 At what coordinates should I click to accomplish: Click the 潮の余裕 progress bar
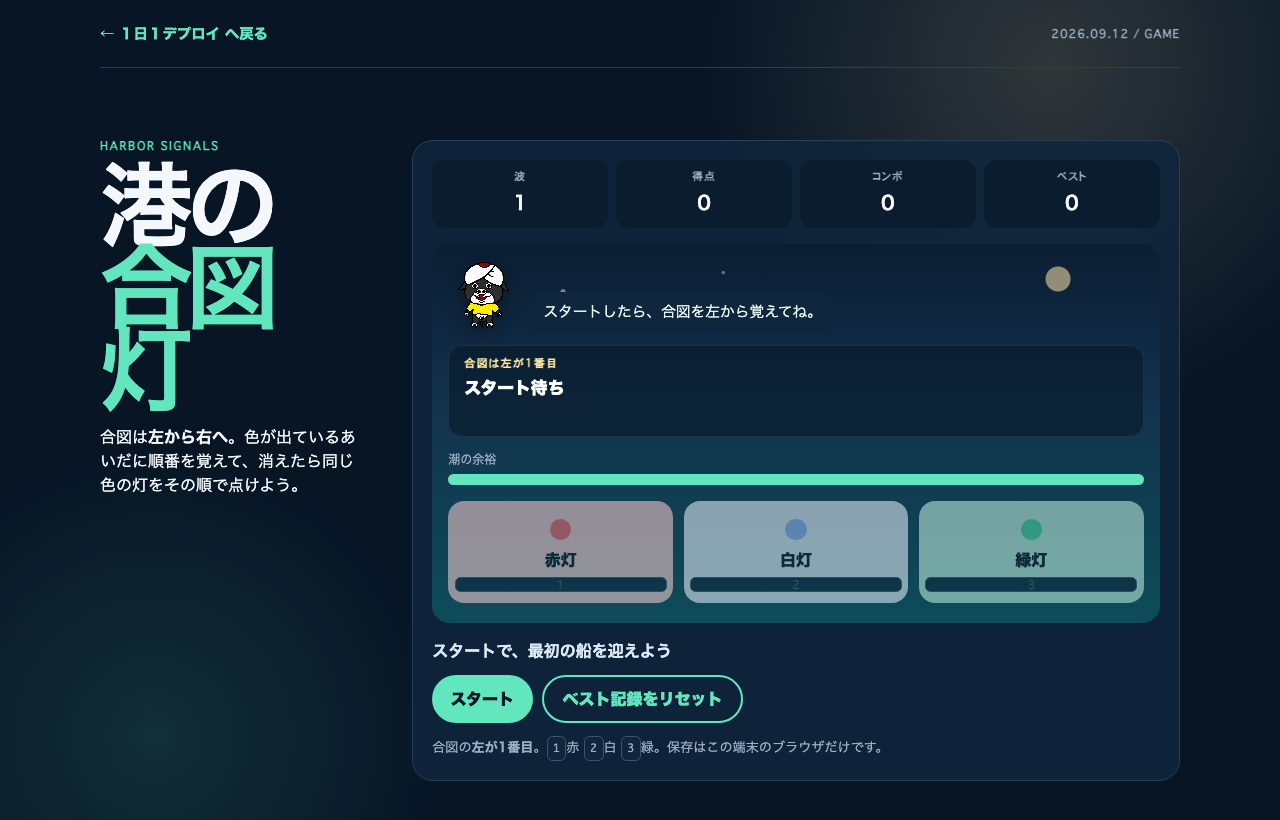[x=796, y=479]
